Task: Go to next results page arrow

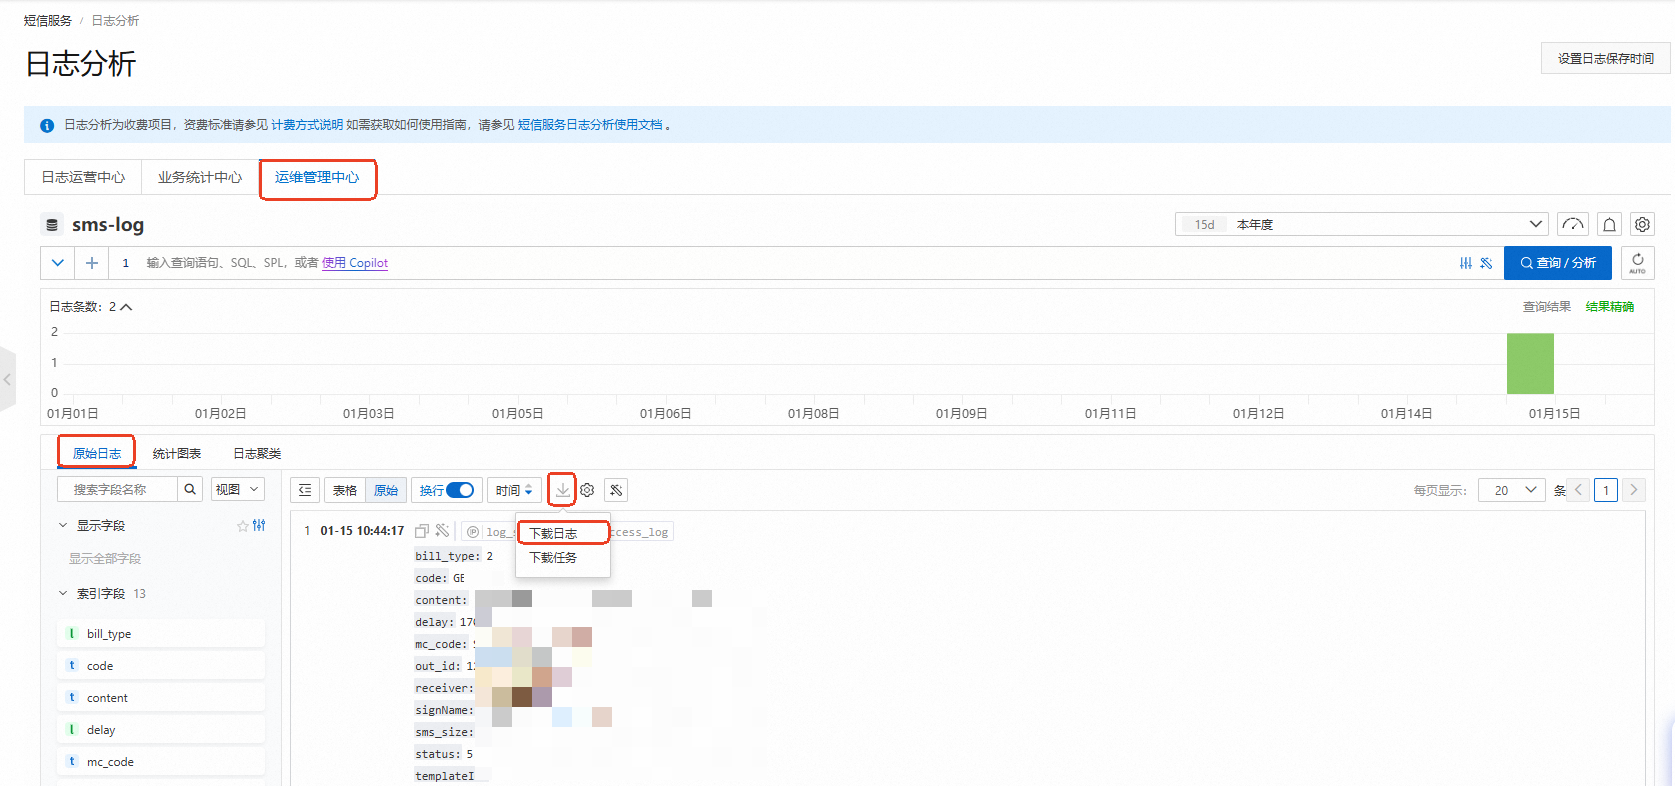Action: tap(1634, 490)
